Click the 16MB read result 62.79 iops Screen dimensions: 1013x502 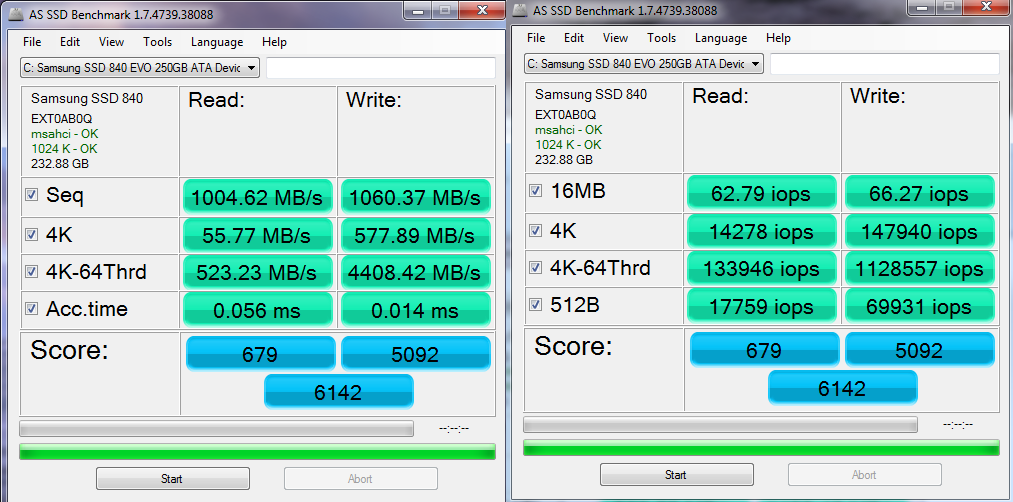tap(762, 193)
